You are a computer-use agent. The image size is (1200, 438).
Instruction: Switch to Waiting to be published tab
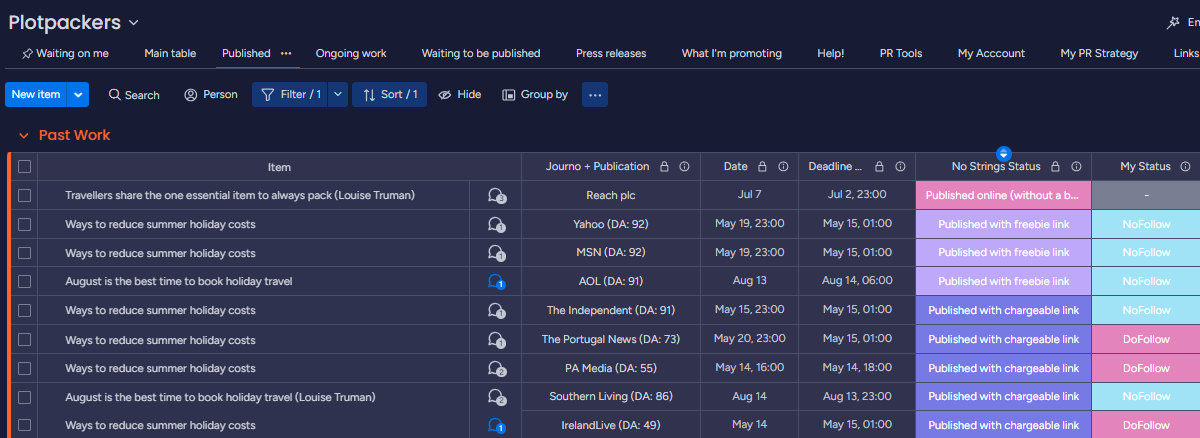[481, 53]
